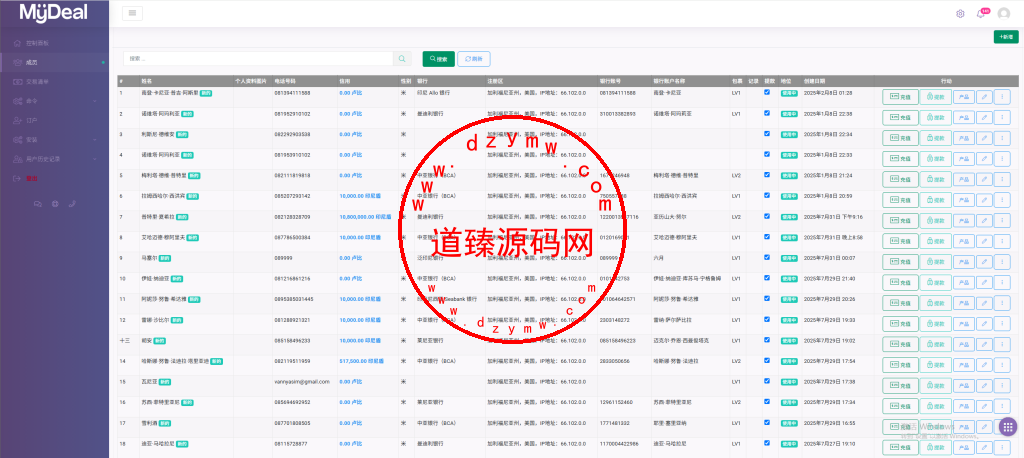The width and height of the screenshot is (1024, 458).
Task: Toggle 提款 checkbox for row 087786500384
Action: coord(767,237)
